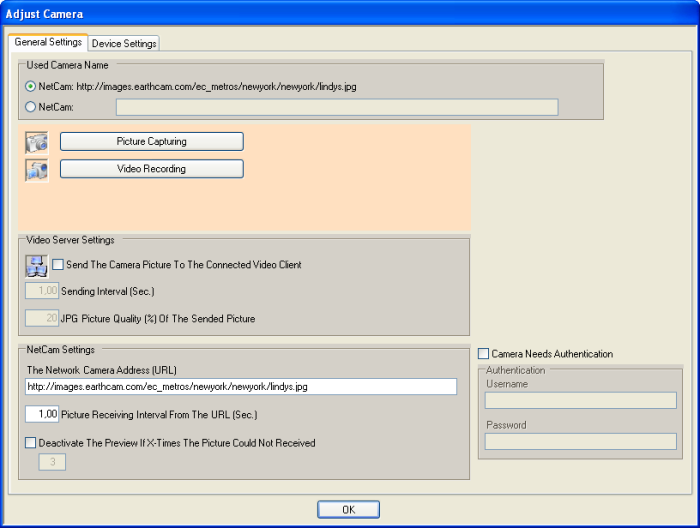Screen dimensions: 700x528
Task: Click the JPG Picture Quality percentage field
Action: tap(42, 319)
